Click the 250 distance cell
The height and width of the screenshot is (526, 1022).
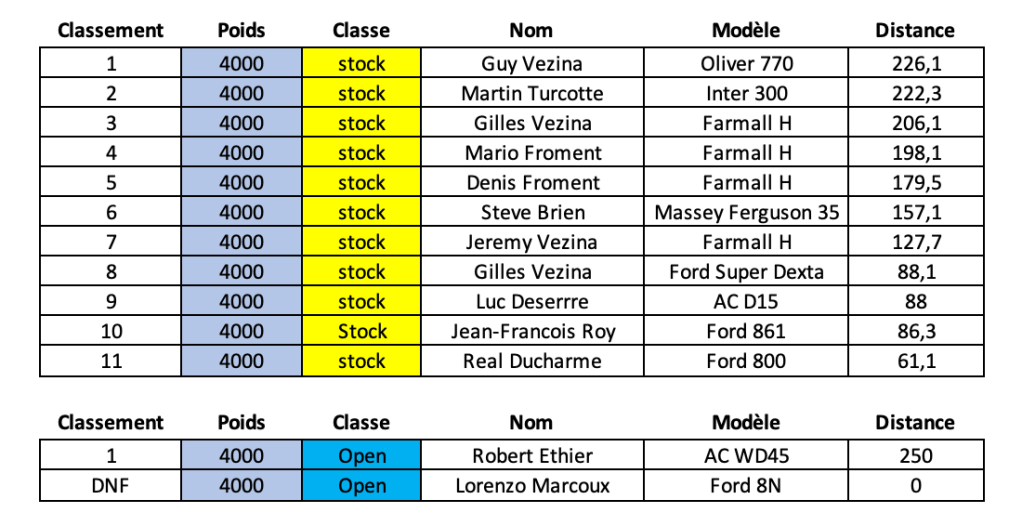pyautogui.click(x=915, y=456)
